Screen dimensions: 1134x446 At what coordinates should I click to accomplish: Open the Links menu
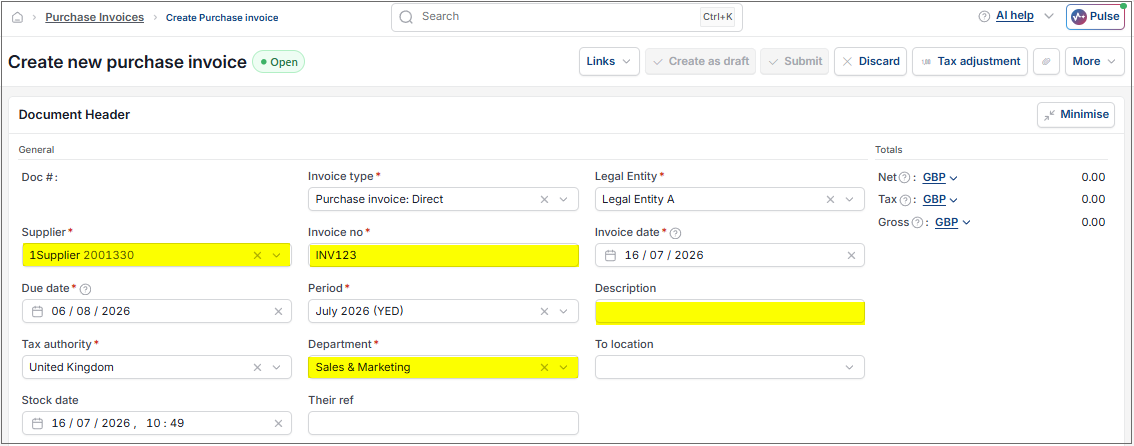(x=609, y=61)
